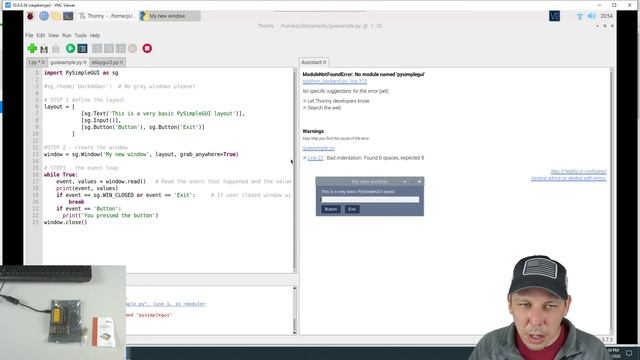640x360 pixels.
Task: Click the taskbar clock showing 20:54
Action: coord(606,16)
